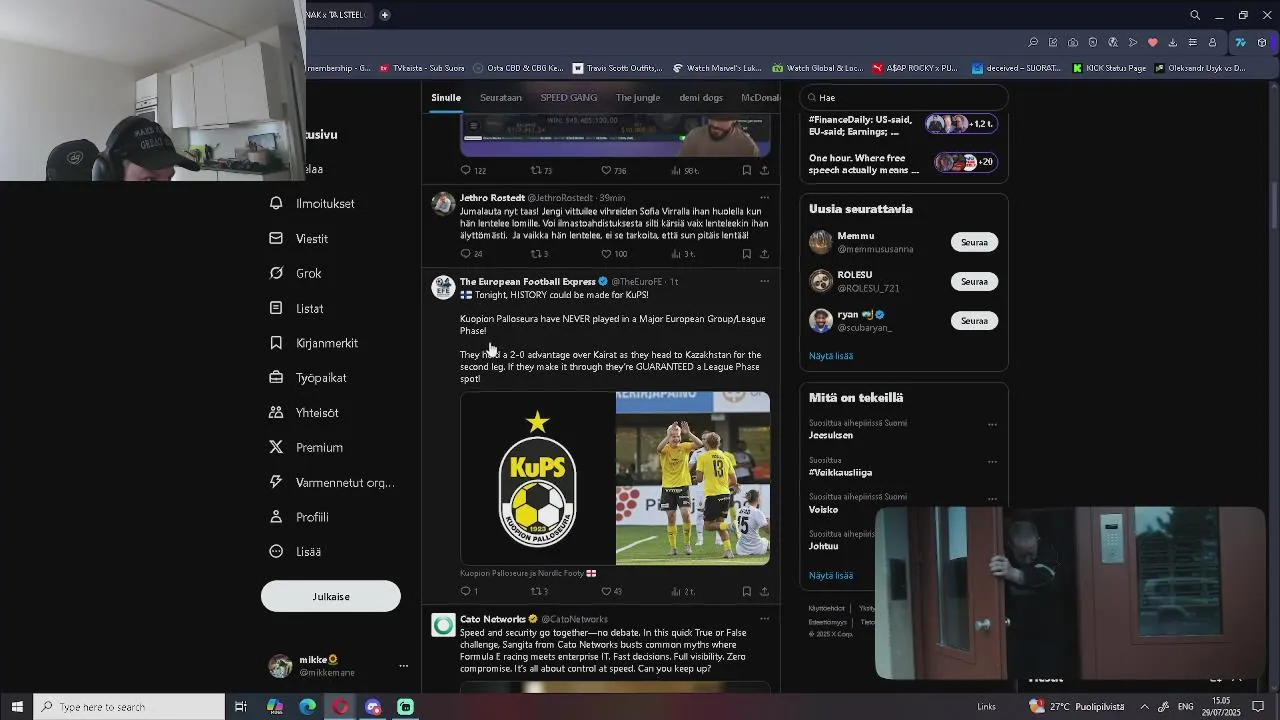Open Task View on the taskbar

(x=241, y=707)
